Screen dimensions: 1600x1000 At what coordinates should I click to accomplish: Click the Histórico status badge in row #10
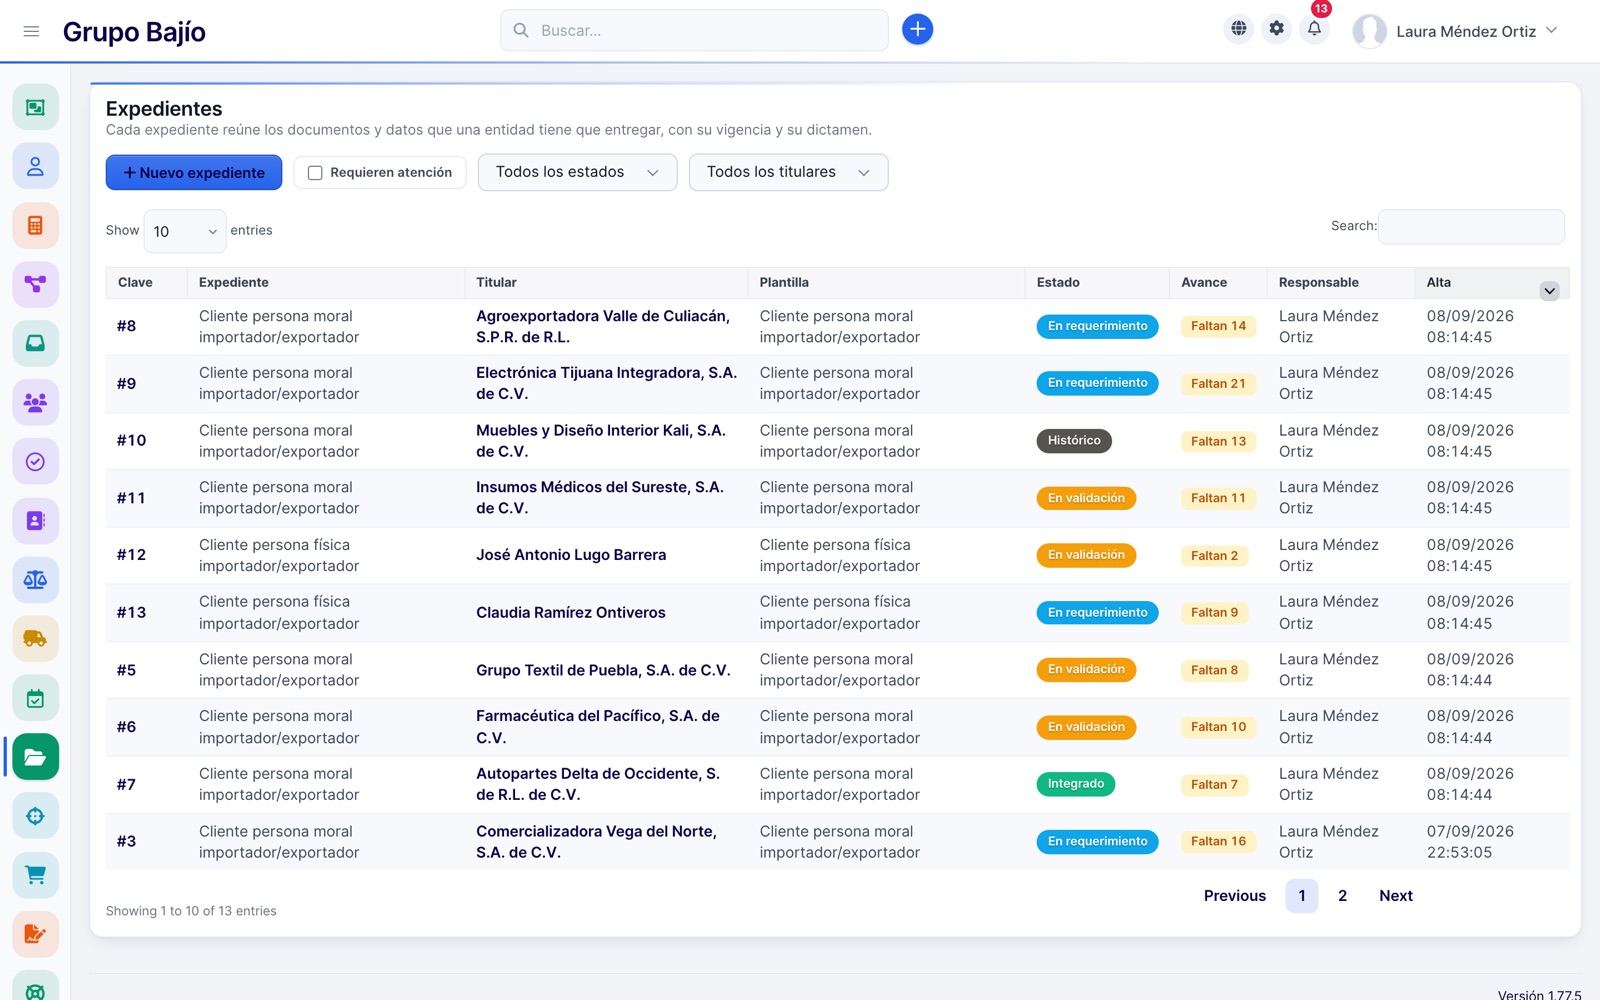click(x=1074, y=441)
